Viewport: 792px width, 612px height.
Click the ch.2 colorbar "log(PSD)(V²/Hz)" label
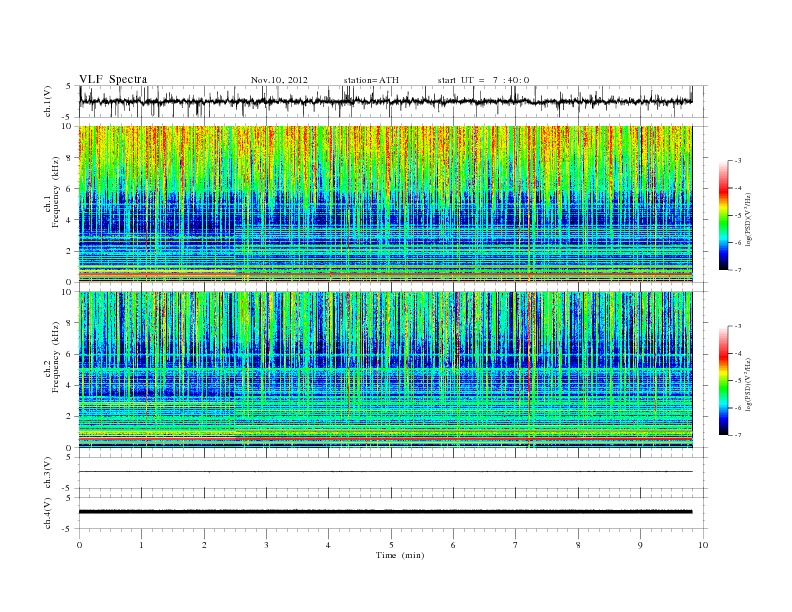(749, 384)
